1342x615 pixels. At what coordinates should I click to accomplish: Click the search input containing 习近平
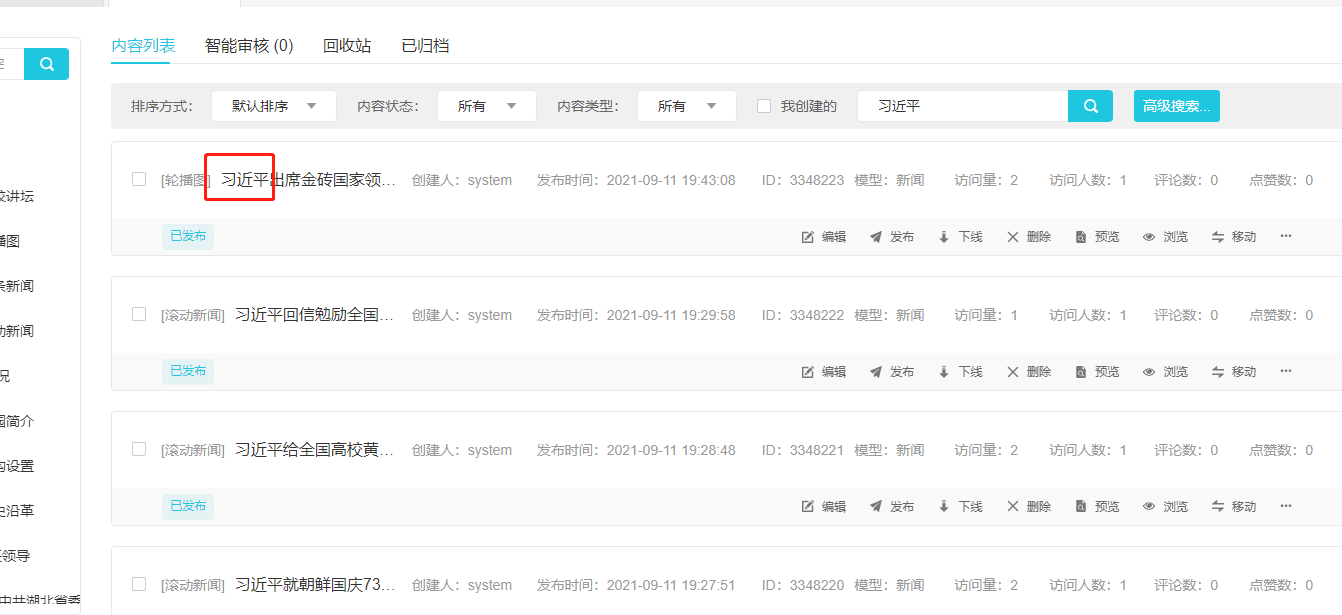pyautogui.click(x=963, y=106)
